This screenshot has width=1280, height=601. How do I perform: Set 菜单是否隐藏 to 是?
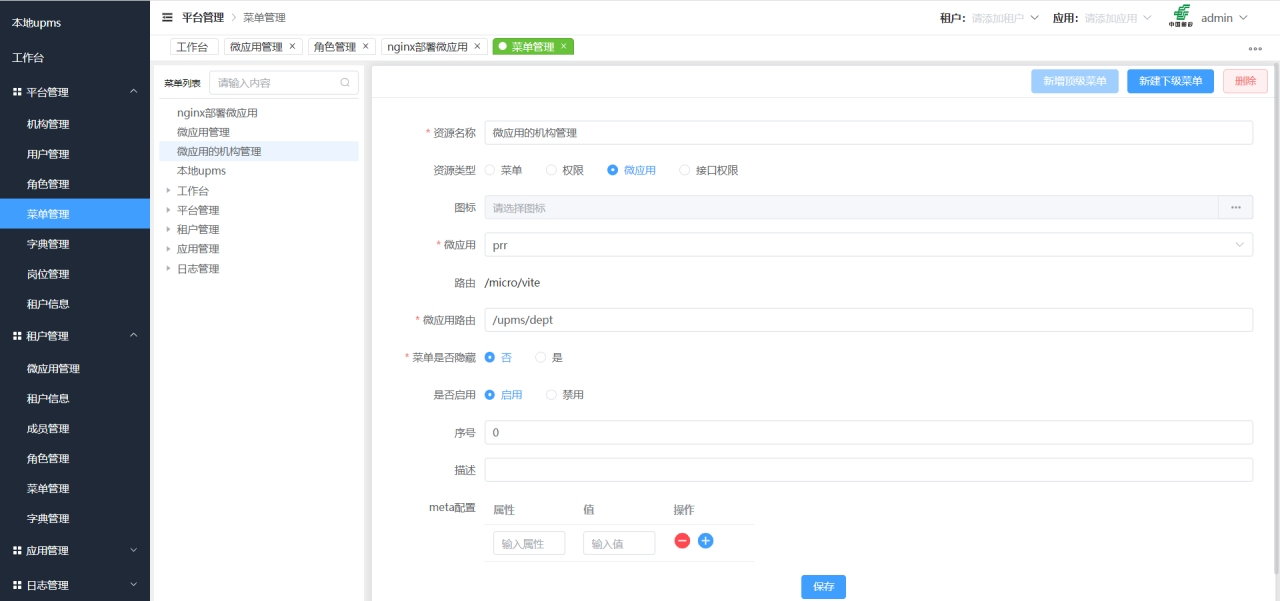pos(541,357)
